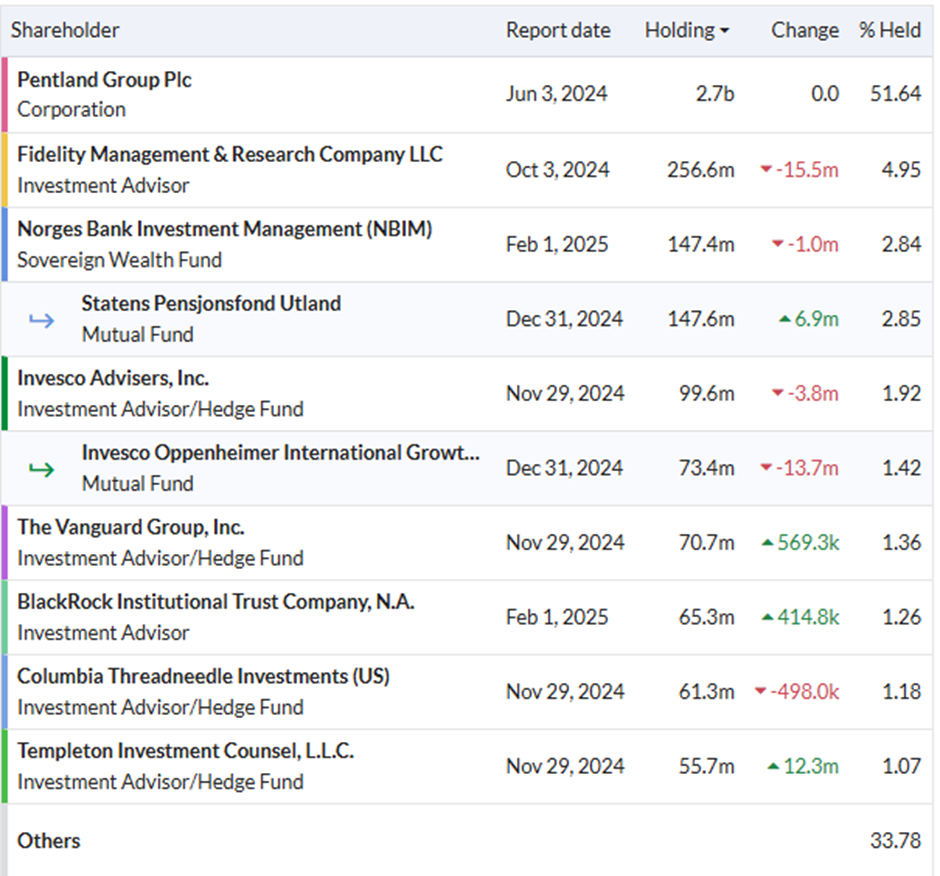Click the red down arrow beside -13.7m
The width and height of the screenshot is (940, 876).
pyautogui.click(x=766, y=468)
